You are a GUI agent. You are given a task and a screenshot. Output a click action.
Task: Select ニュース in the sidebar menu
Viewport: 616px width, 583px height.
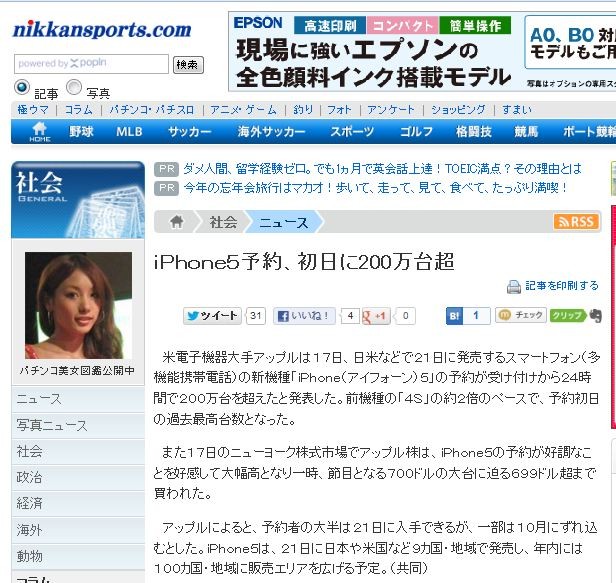pos(78,399)
